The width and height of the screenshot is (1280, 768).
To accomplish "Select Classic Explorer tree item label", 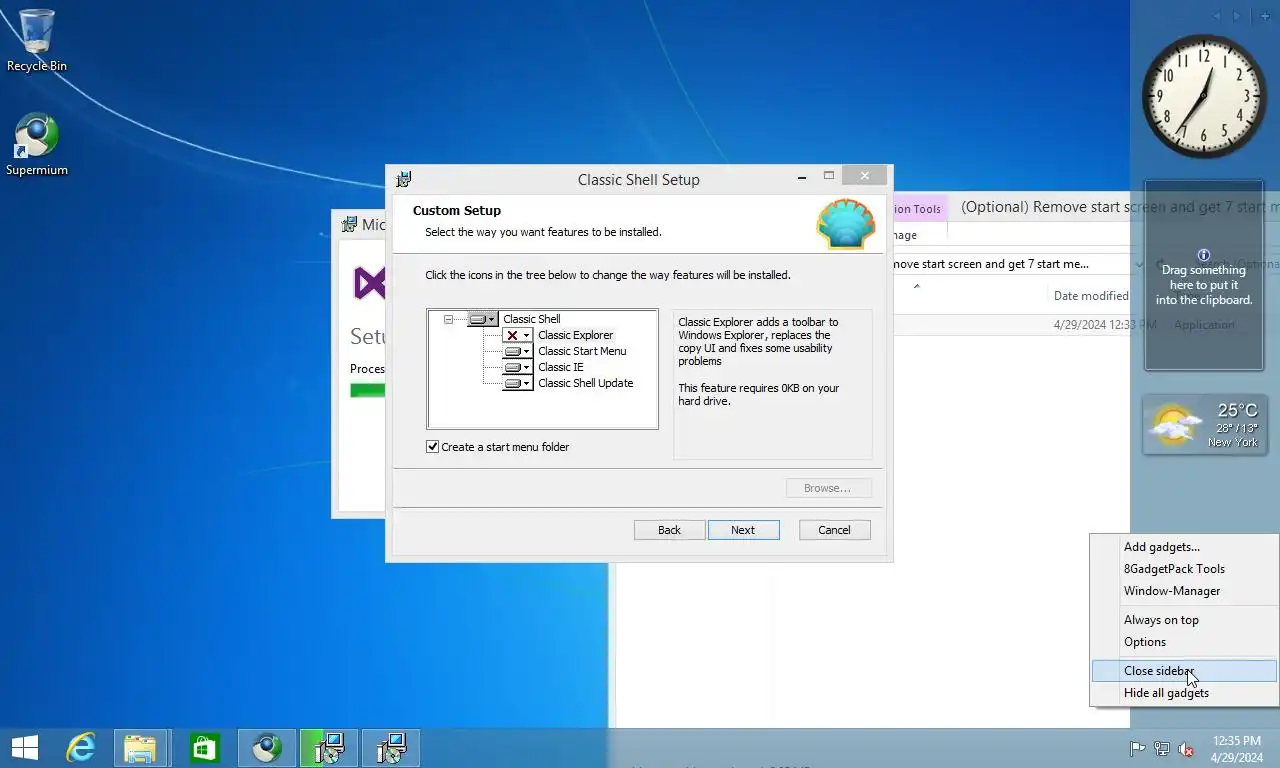I will 575,335.
